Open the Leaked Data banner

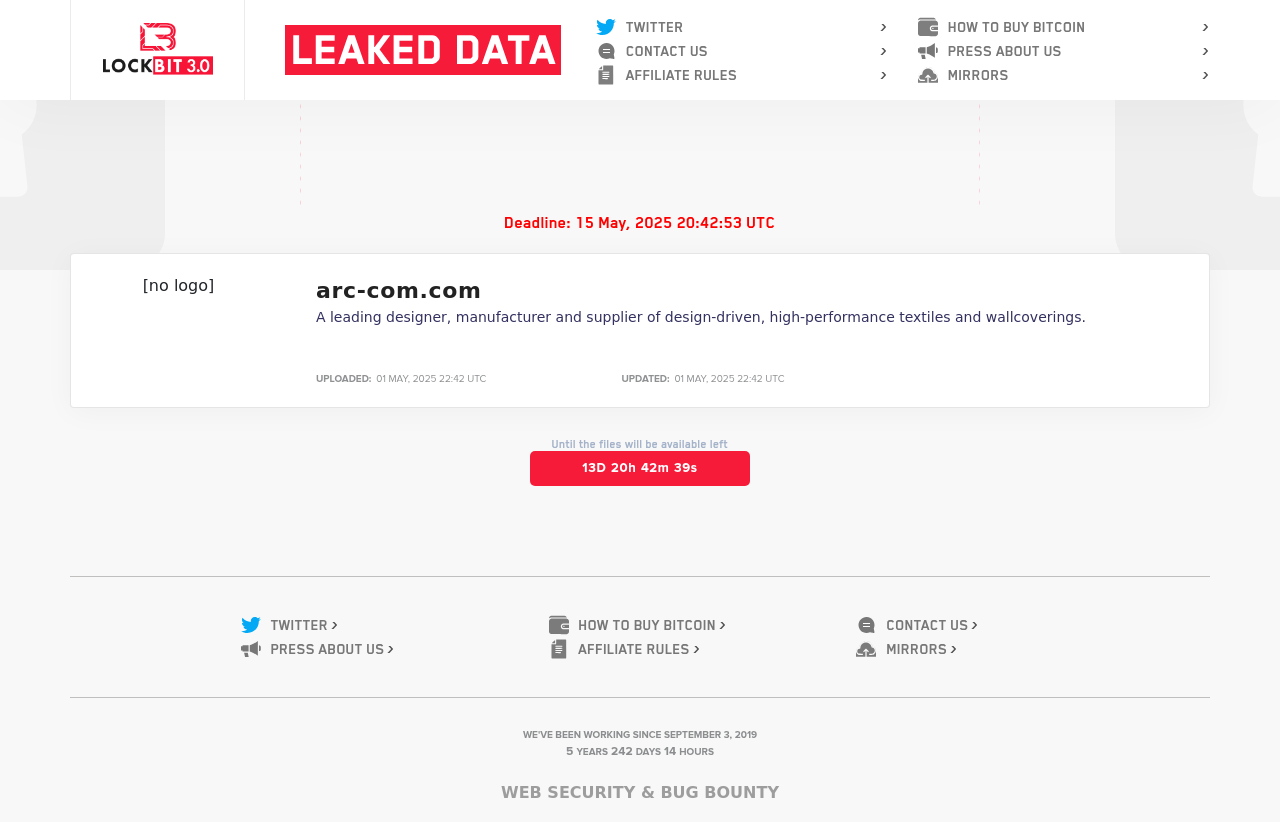point(423,50)
